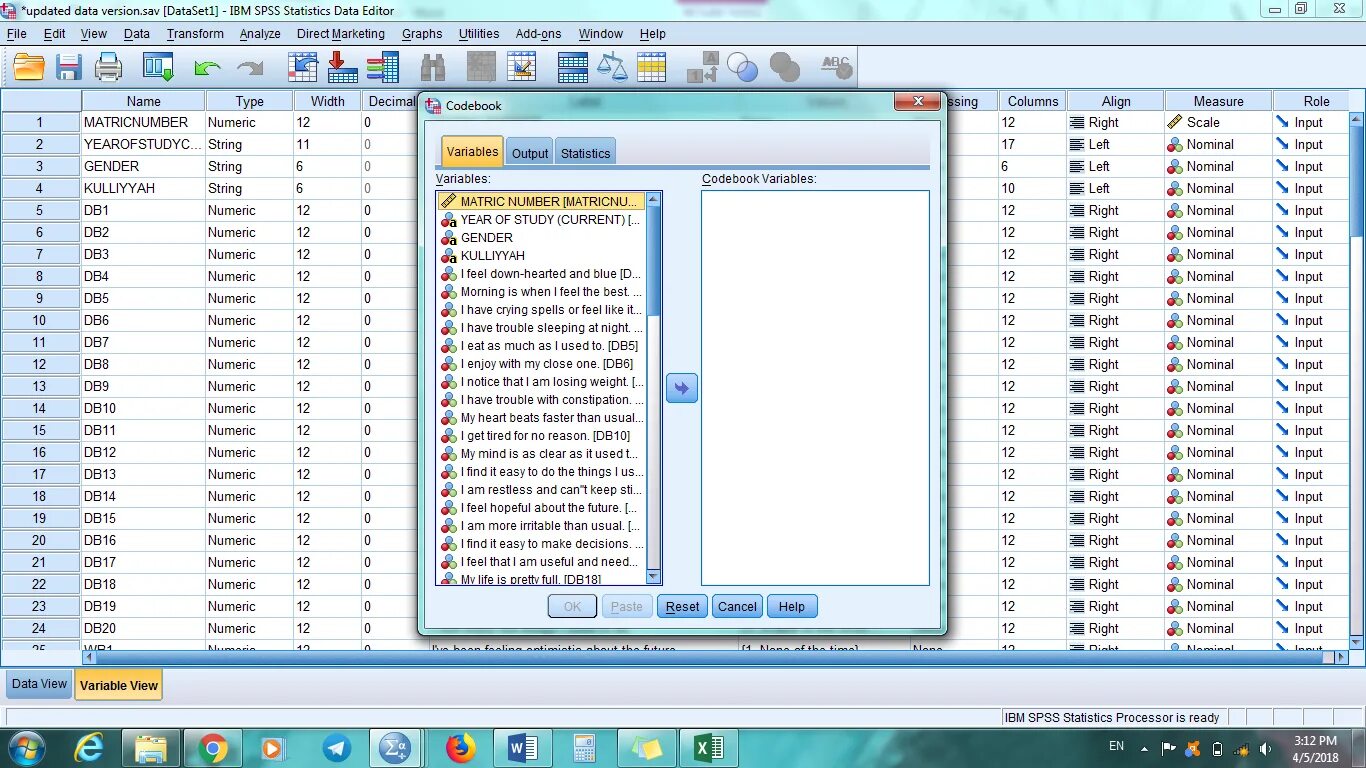The width and height of the screenshot is (1366, 768).
Task: Select 'I eat as much as I used to' variable
Action: (x=542, y=345)
